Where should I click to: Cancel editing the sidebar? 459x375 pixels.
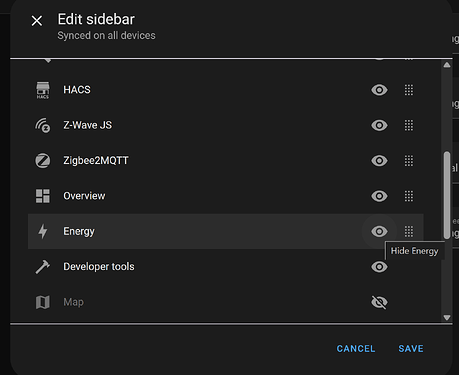click(x=356, y=349)
